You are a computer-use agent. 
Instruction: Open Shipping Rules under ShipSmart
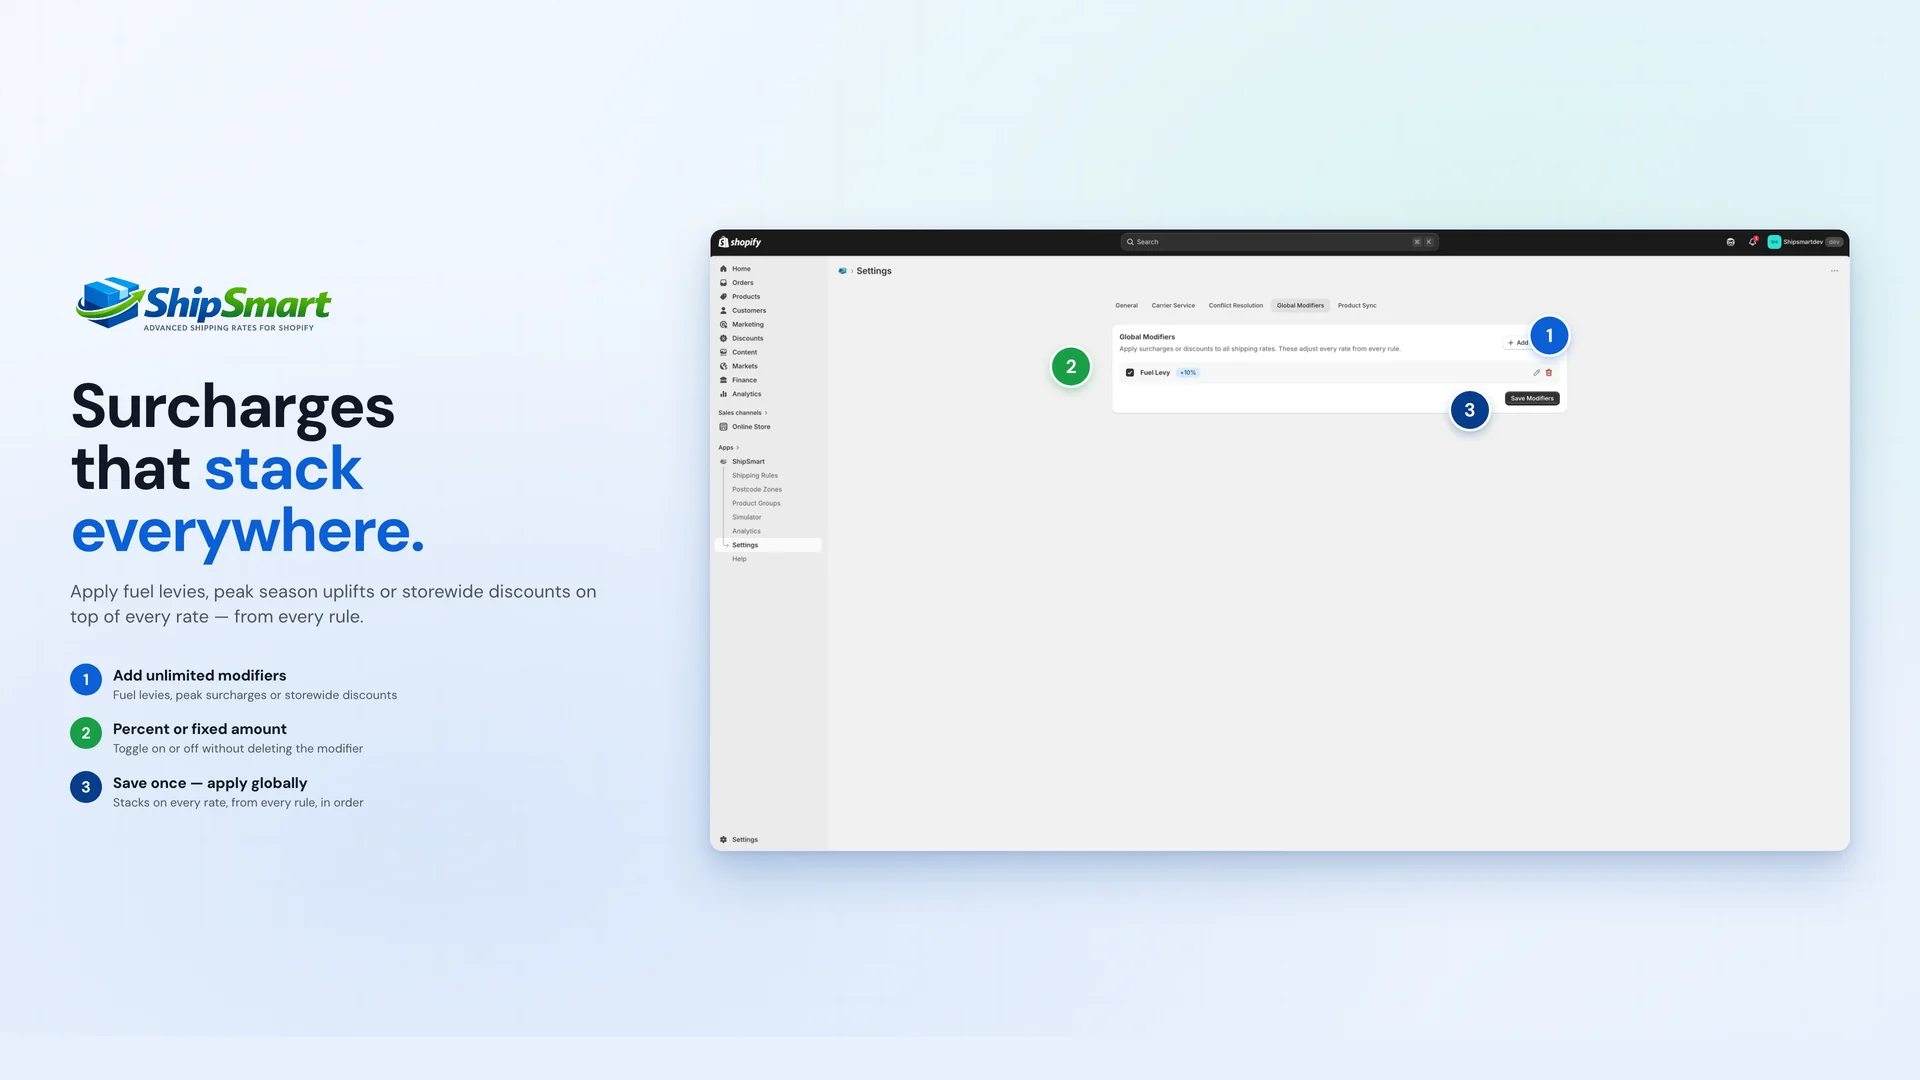coord(755,476)
